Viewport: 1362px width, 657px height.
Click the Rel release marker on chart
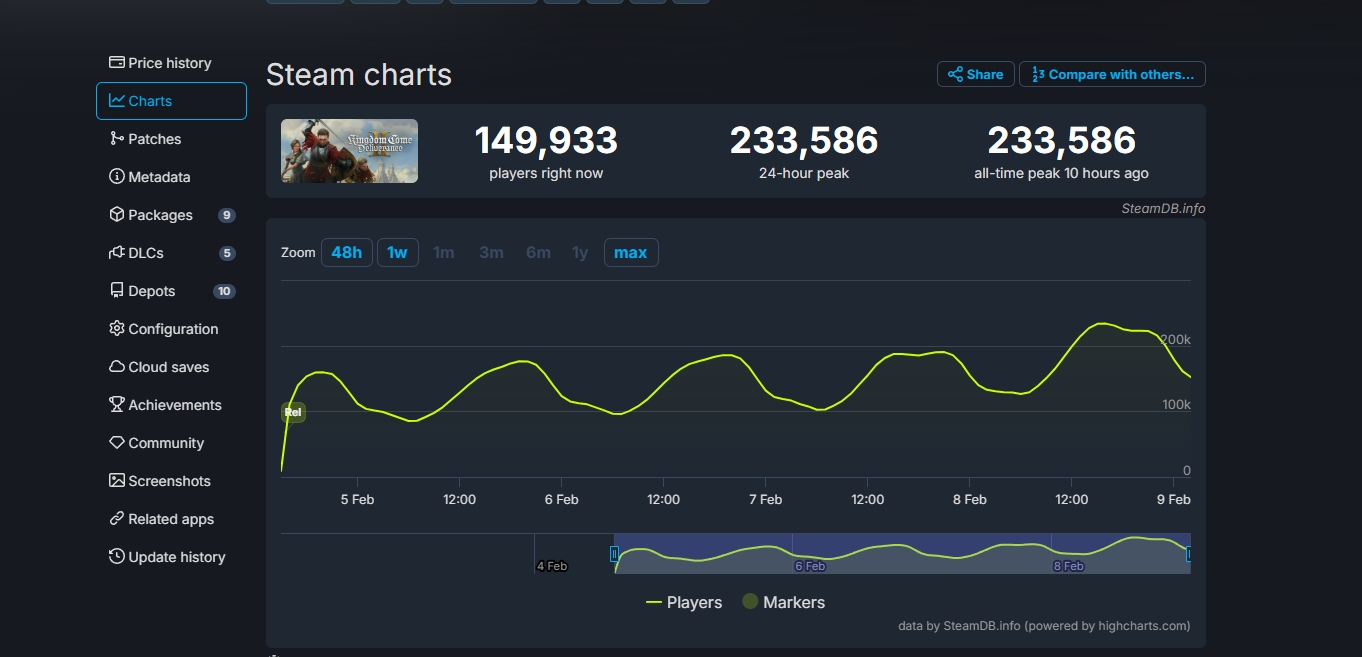click(x=293, y=412)
